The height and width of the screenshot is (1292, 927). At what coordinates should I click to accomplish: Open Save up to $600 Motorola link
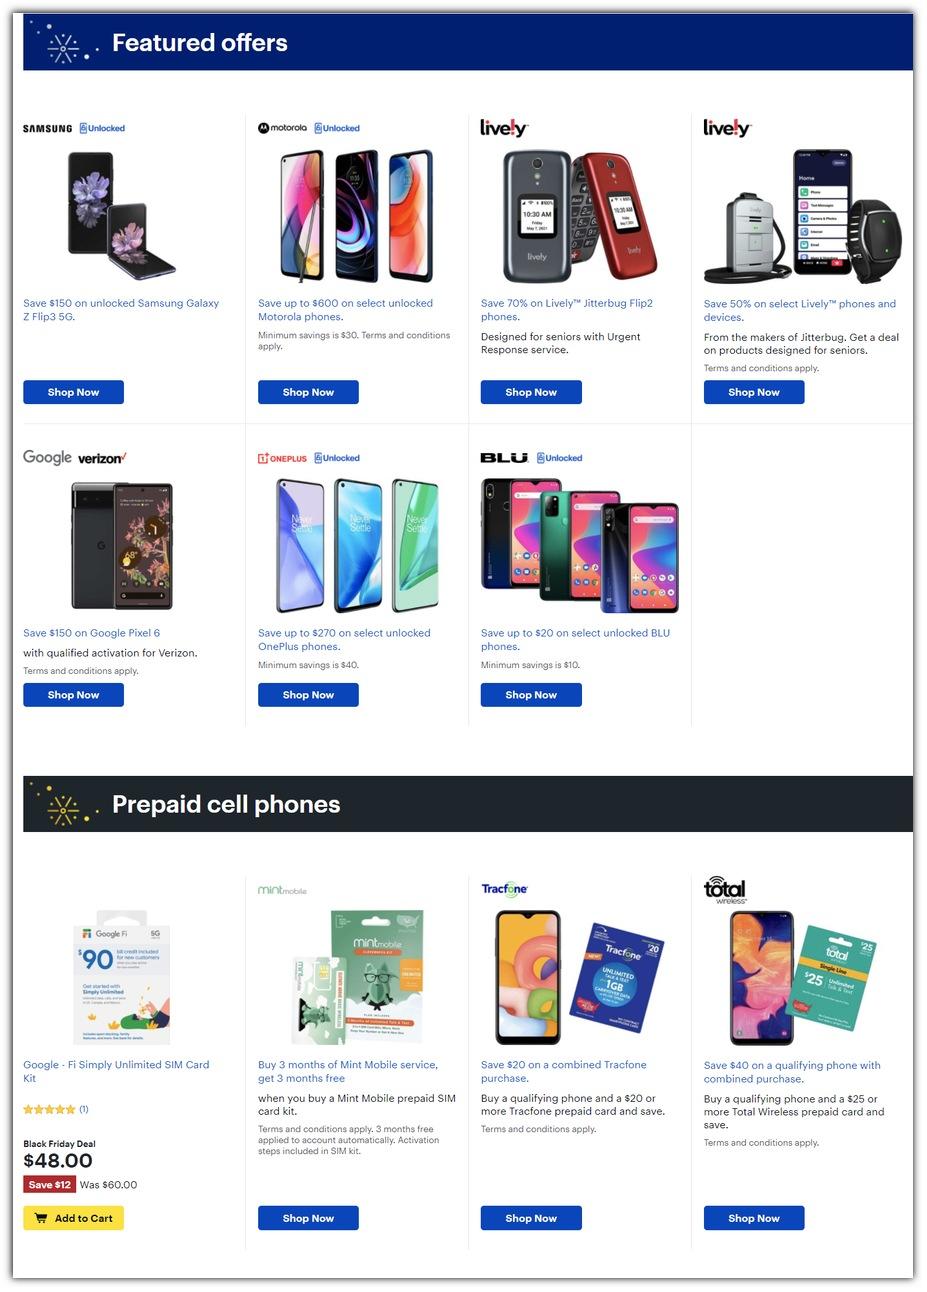[346, 310]
